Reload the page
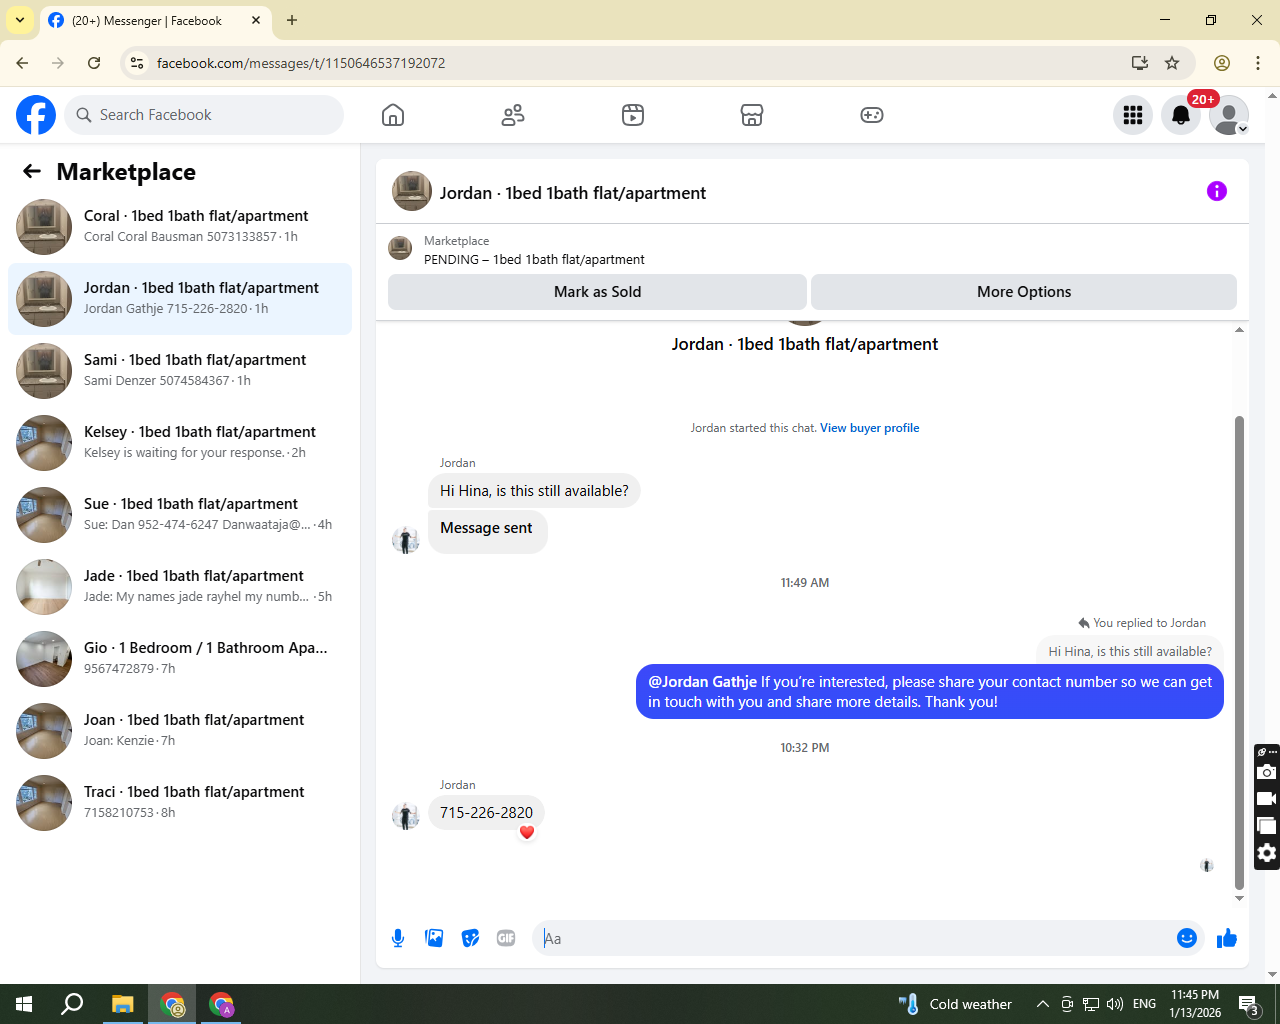 coord(94,63)
